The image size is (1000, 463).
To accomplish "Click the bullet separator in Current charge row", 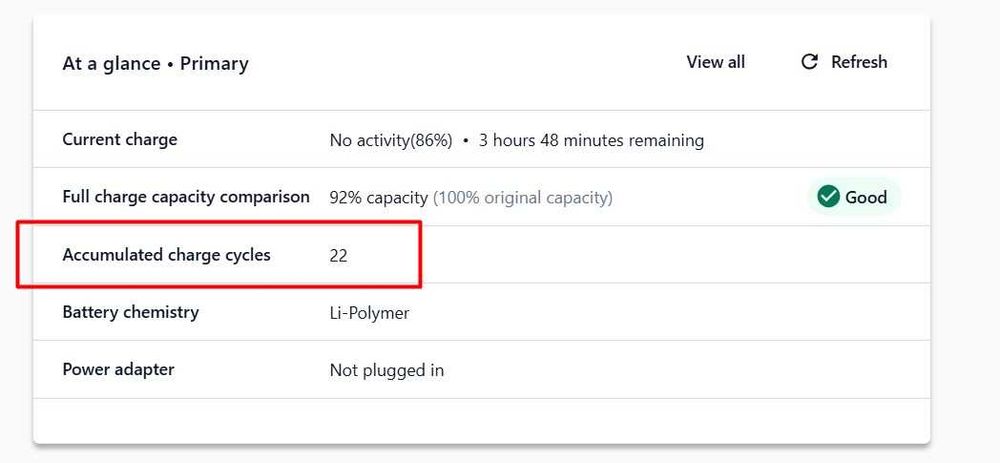I will (x=466, y=141).
